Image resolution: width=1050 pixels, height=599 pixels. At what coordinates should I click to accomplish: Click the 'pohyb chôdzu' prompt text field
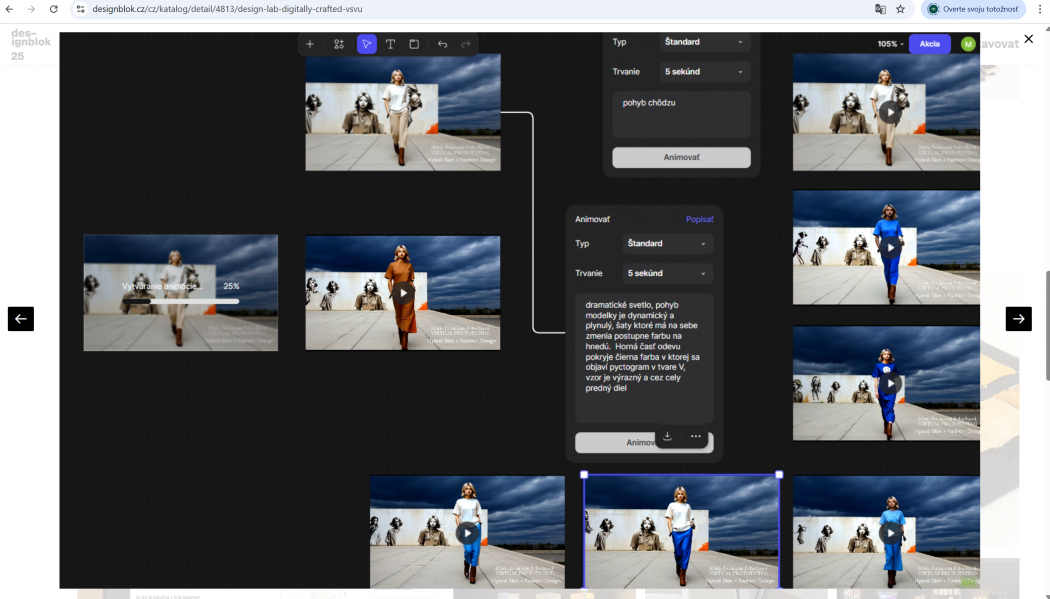pos(681,114)
